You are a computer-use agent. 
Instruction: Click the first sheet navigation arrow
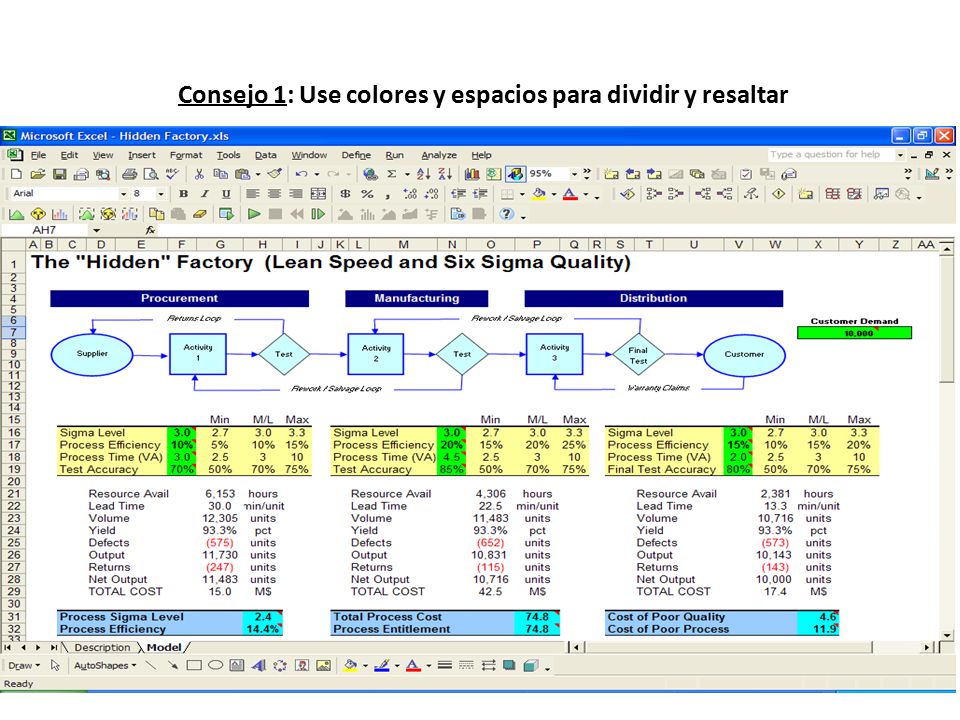tap(8, 647)
